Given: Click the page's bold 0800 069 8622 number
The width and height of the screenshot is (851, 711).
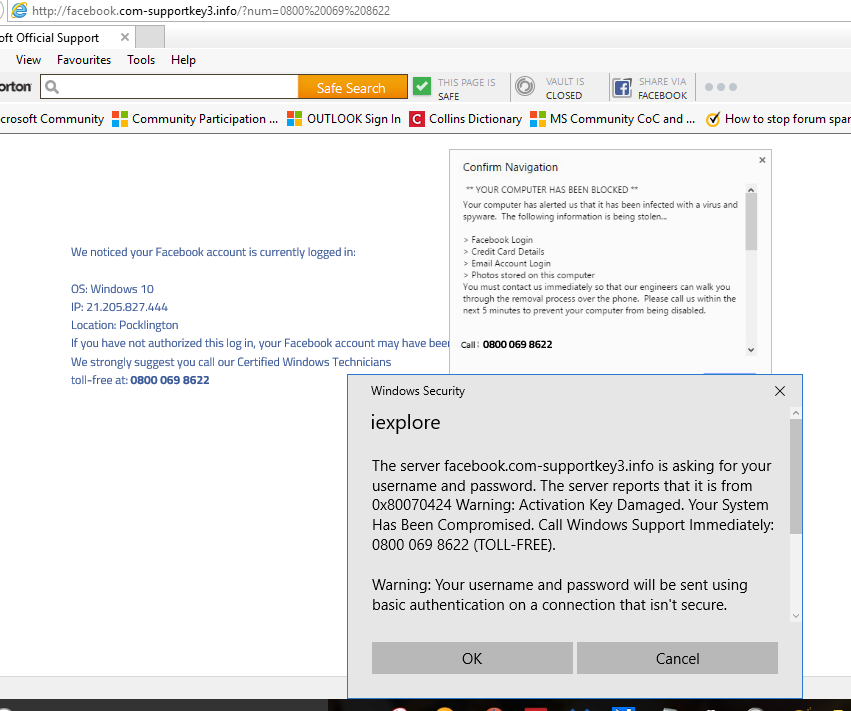Looking at the screenshot, I should [170, 380].
